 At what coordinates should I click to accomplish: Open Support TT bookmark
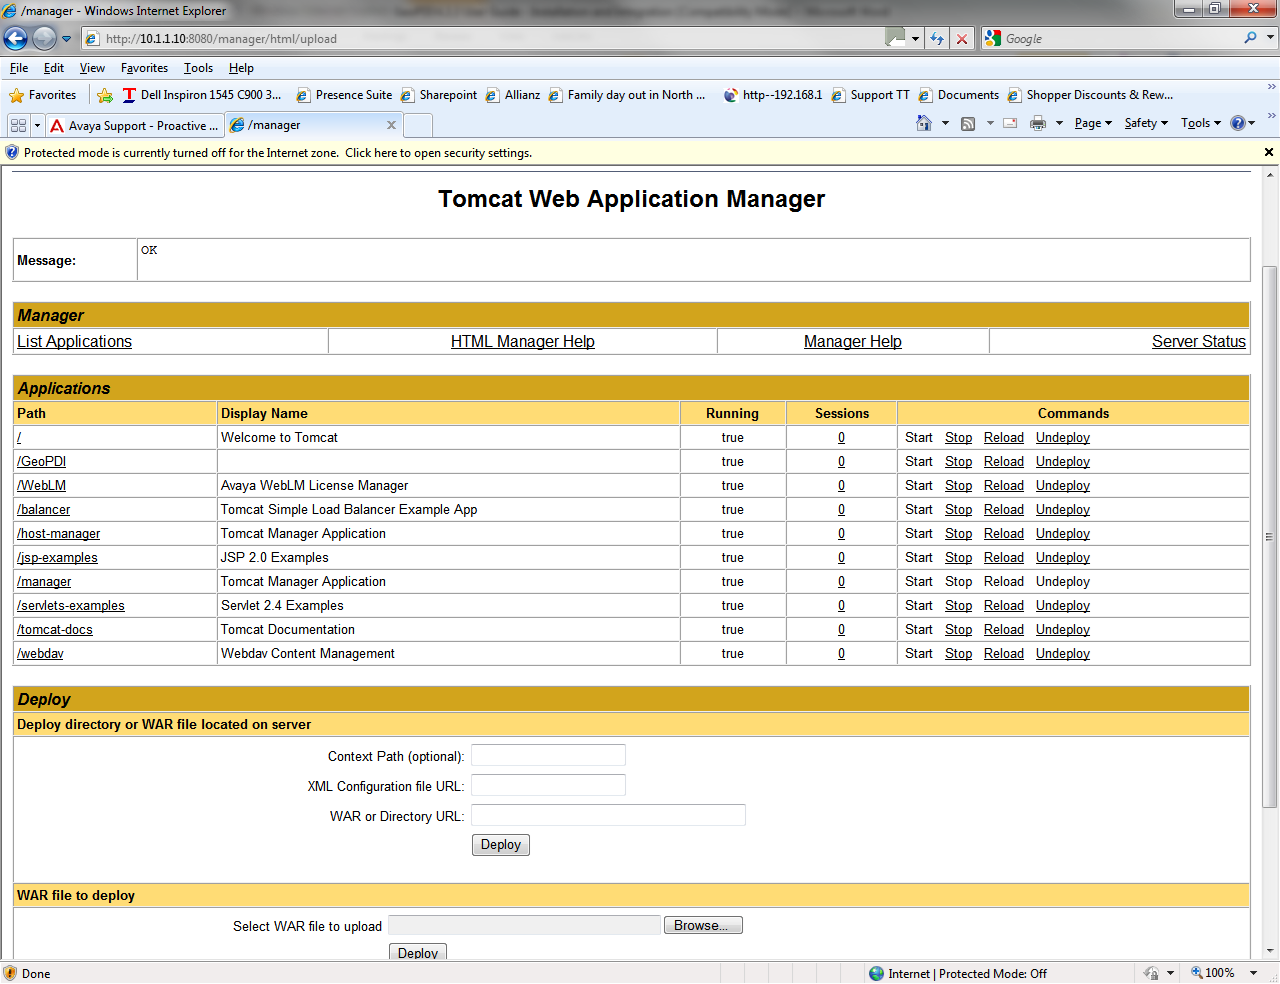coord(871,95)
